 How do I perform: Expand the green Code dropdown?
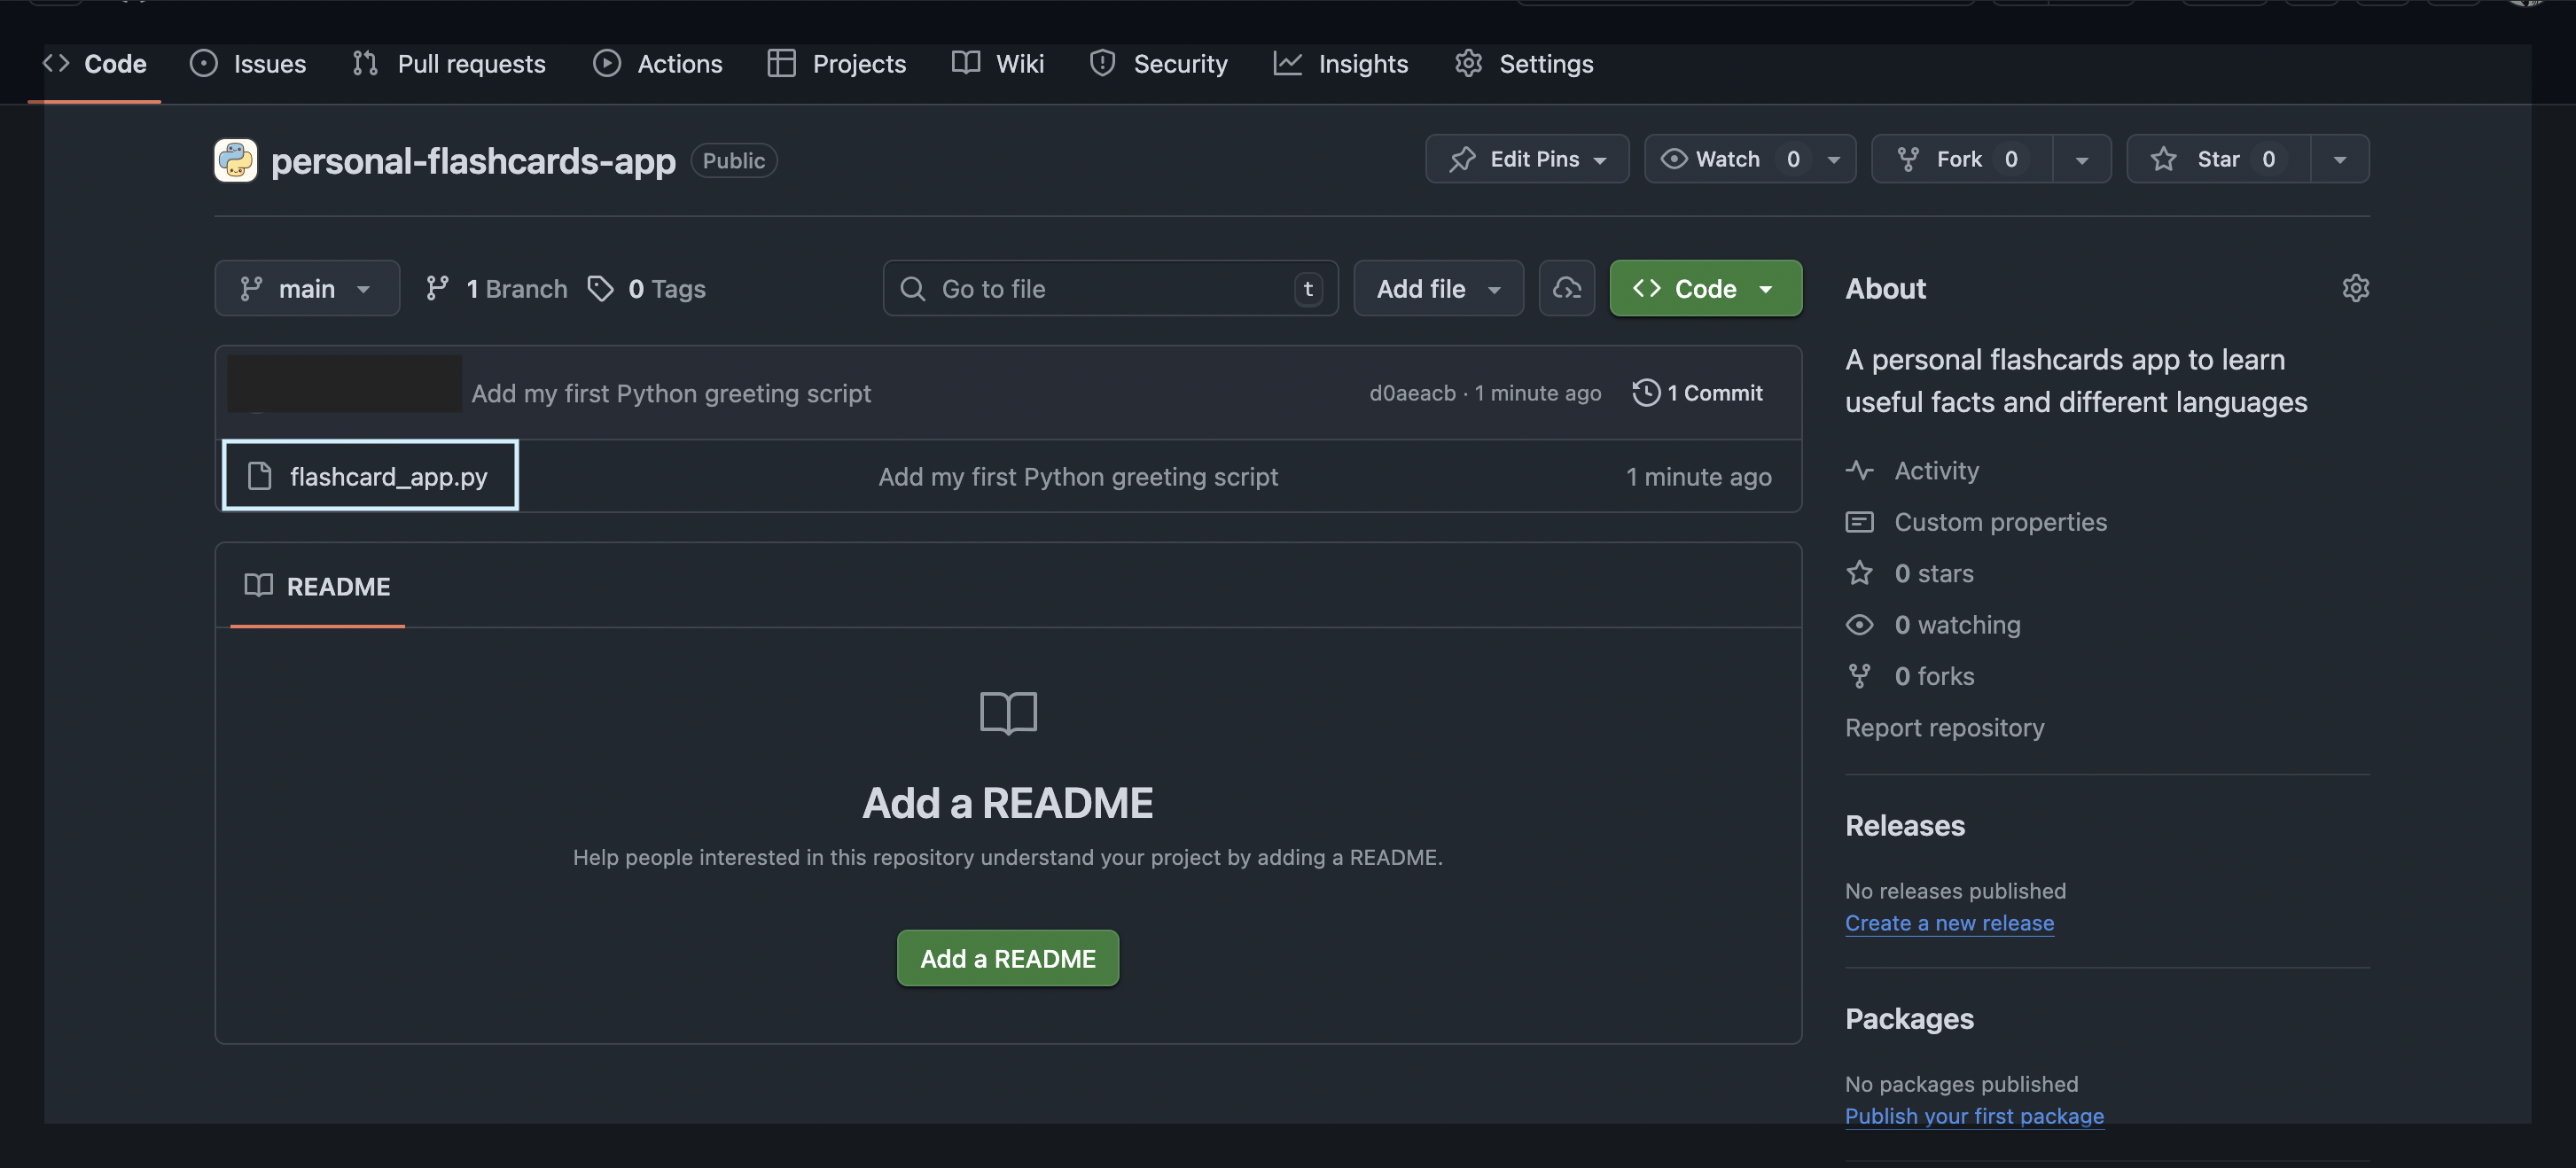pos(1705,288)
